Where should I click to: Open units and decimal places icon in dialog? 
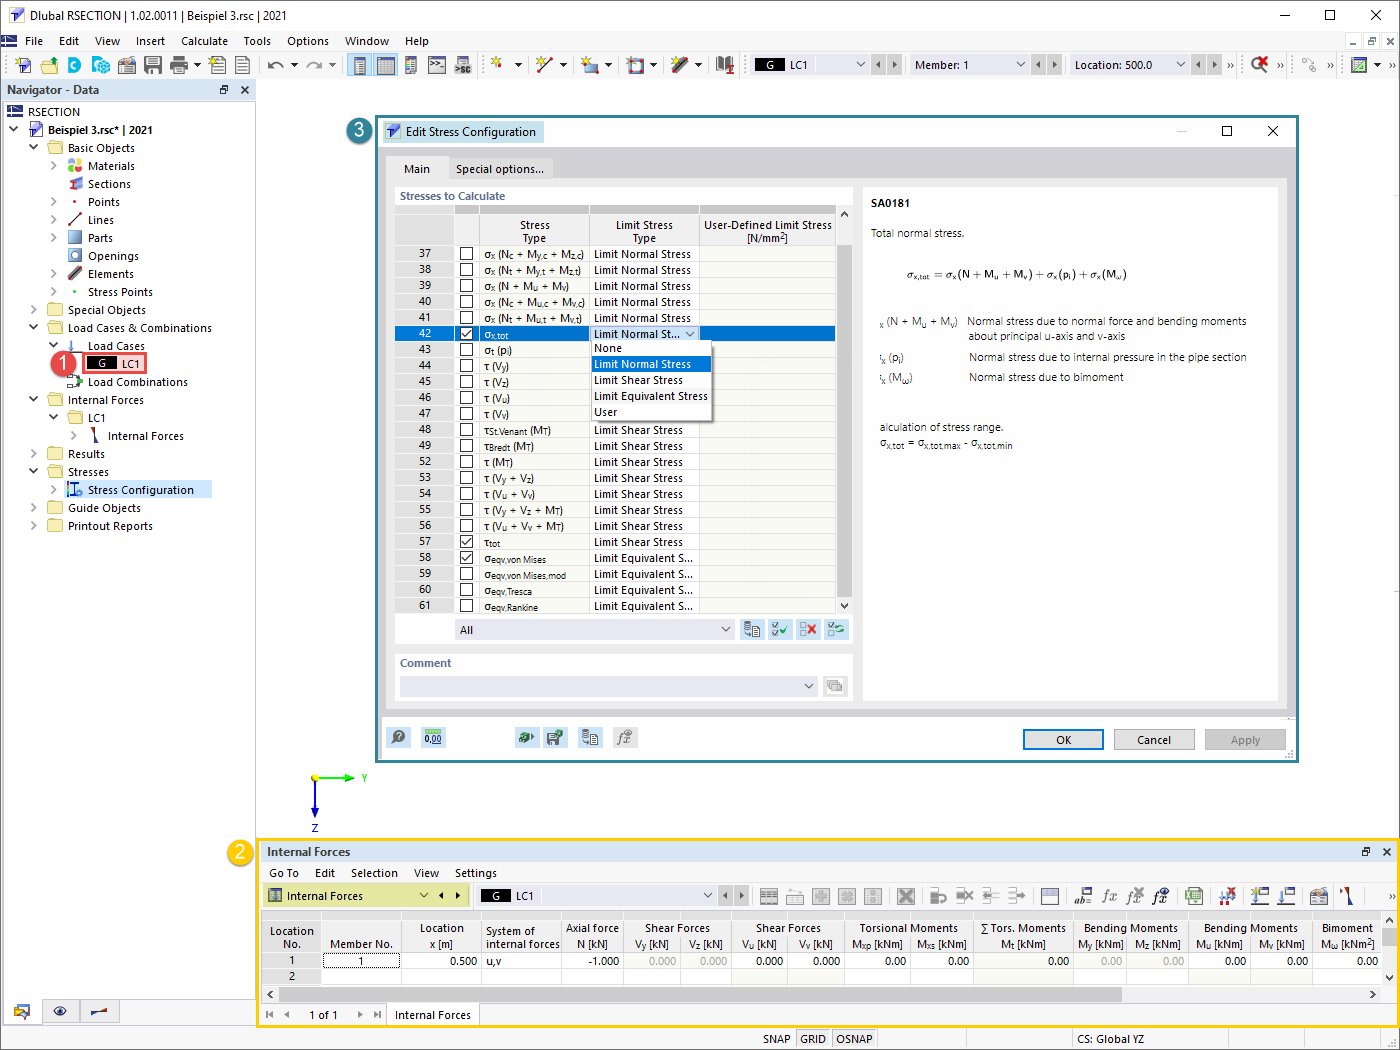click(x=433, y=738)
